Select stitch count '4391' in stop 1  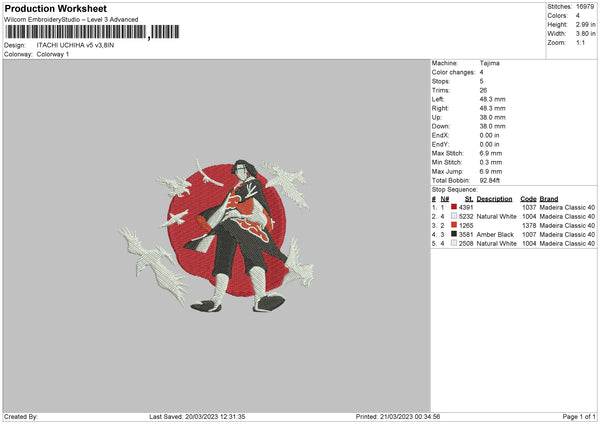[466, 207]
